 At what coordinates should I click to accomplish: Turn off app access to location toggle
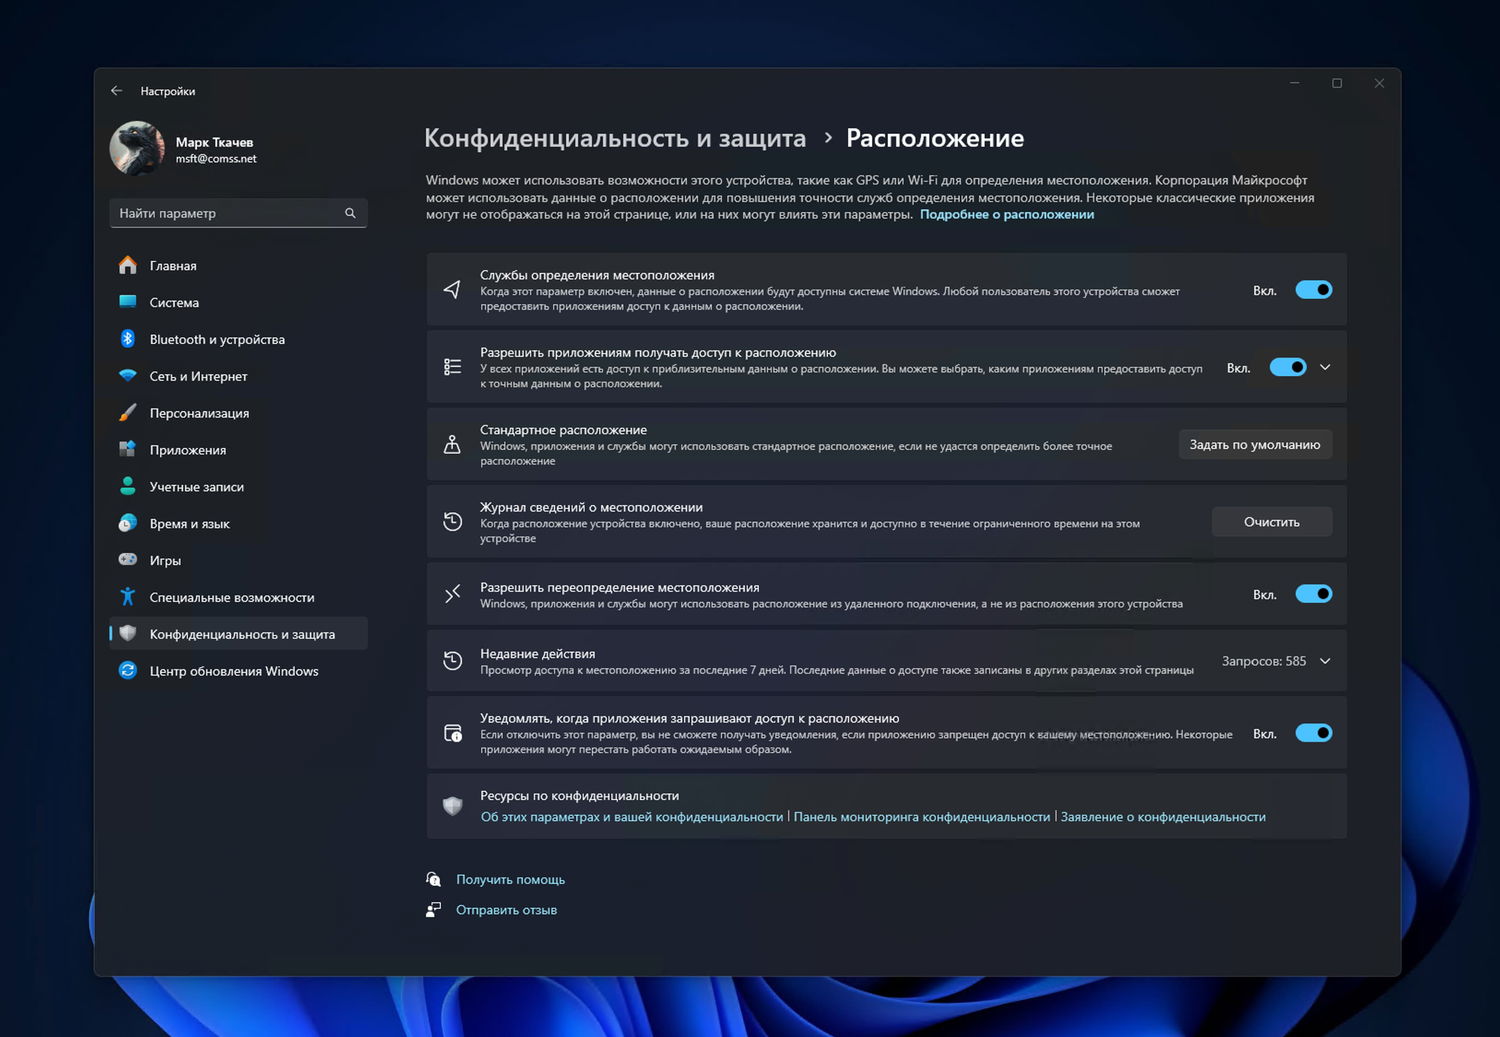click(x=1288, y=367)
